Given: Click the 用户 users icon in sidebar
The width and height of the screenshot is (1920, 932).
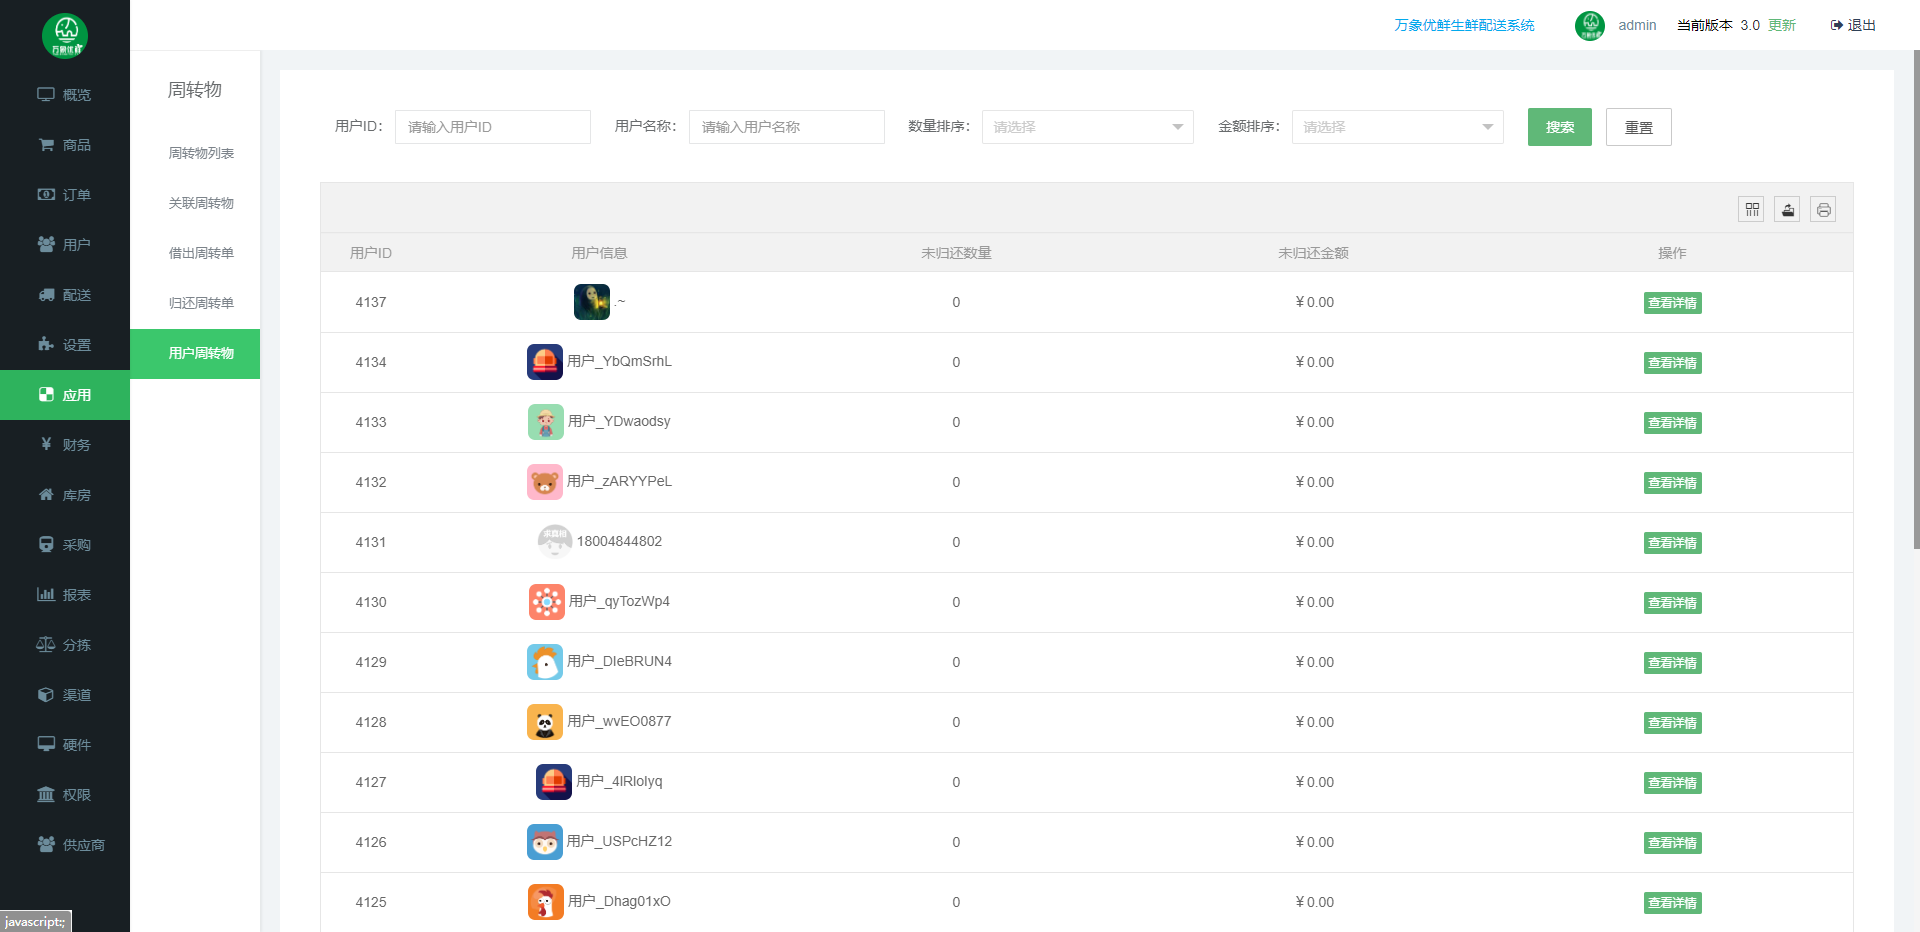Looking at the screenshot, I should click(46, 244).
